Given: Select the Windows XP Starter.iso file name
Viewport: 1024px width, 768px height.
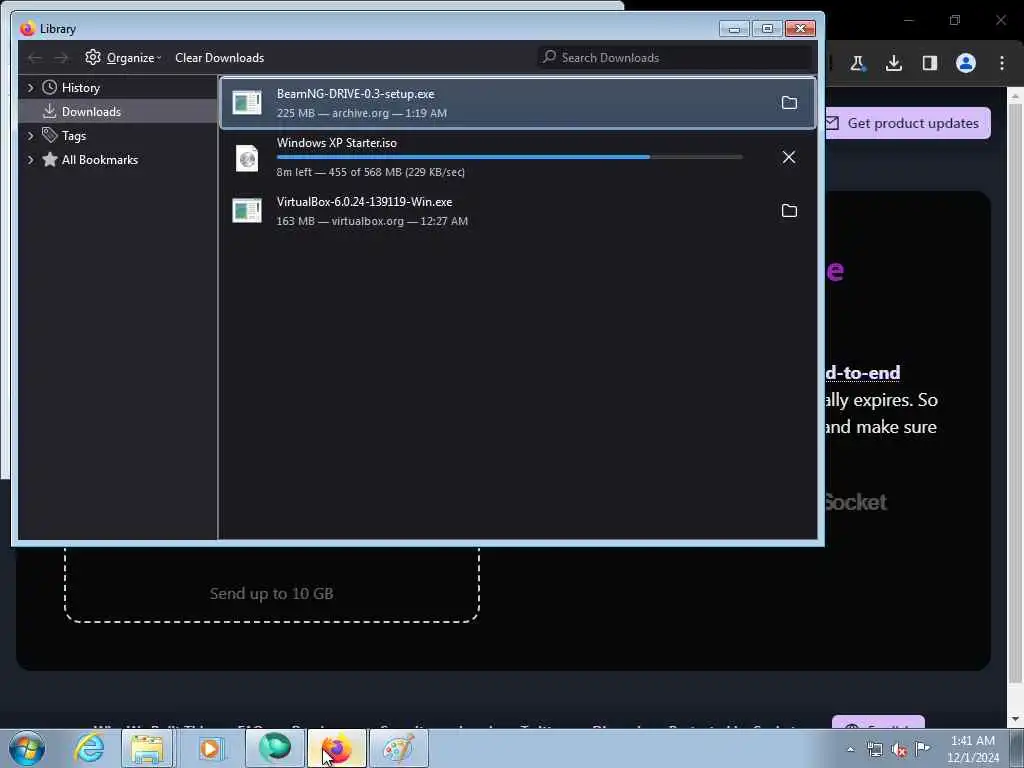Looking at the screenshot, I should point(336,143).
